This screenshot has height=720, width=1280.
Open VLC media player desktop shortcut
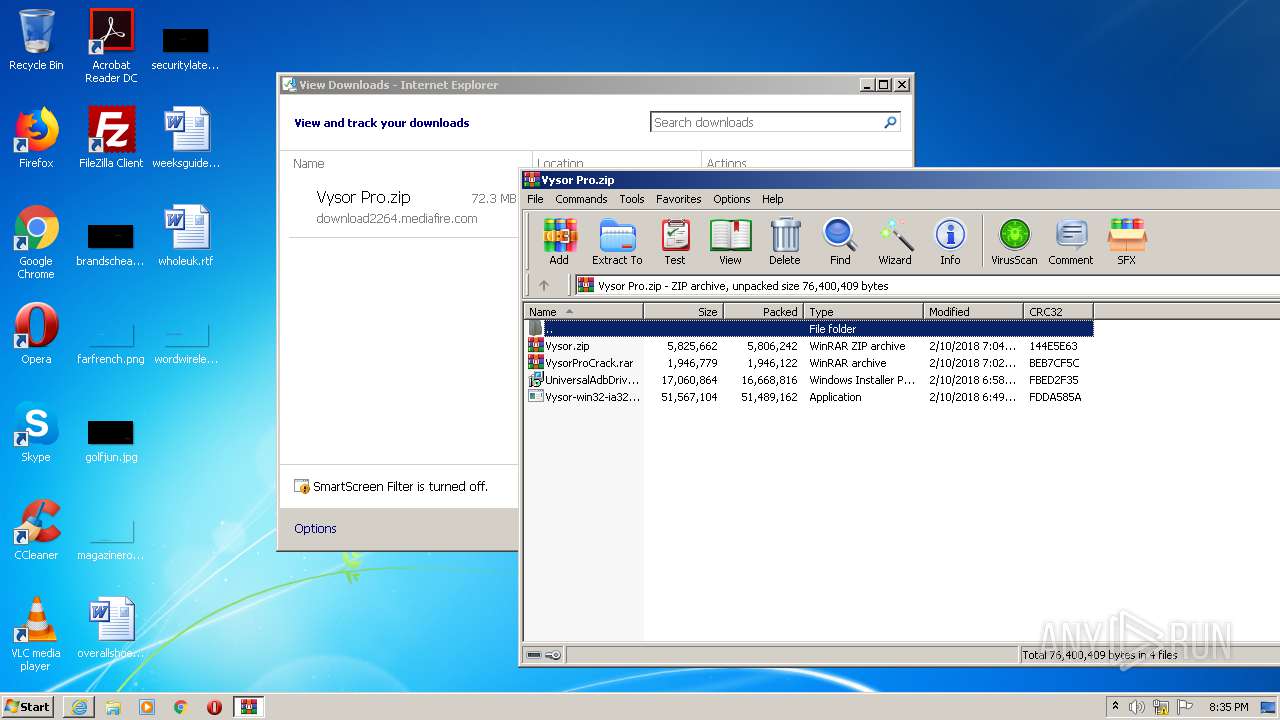click(36, 634)
